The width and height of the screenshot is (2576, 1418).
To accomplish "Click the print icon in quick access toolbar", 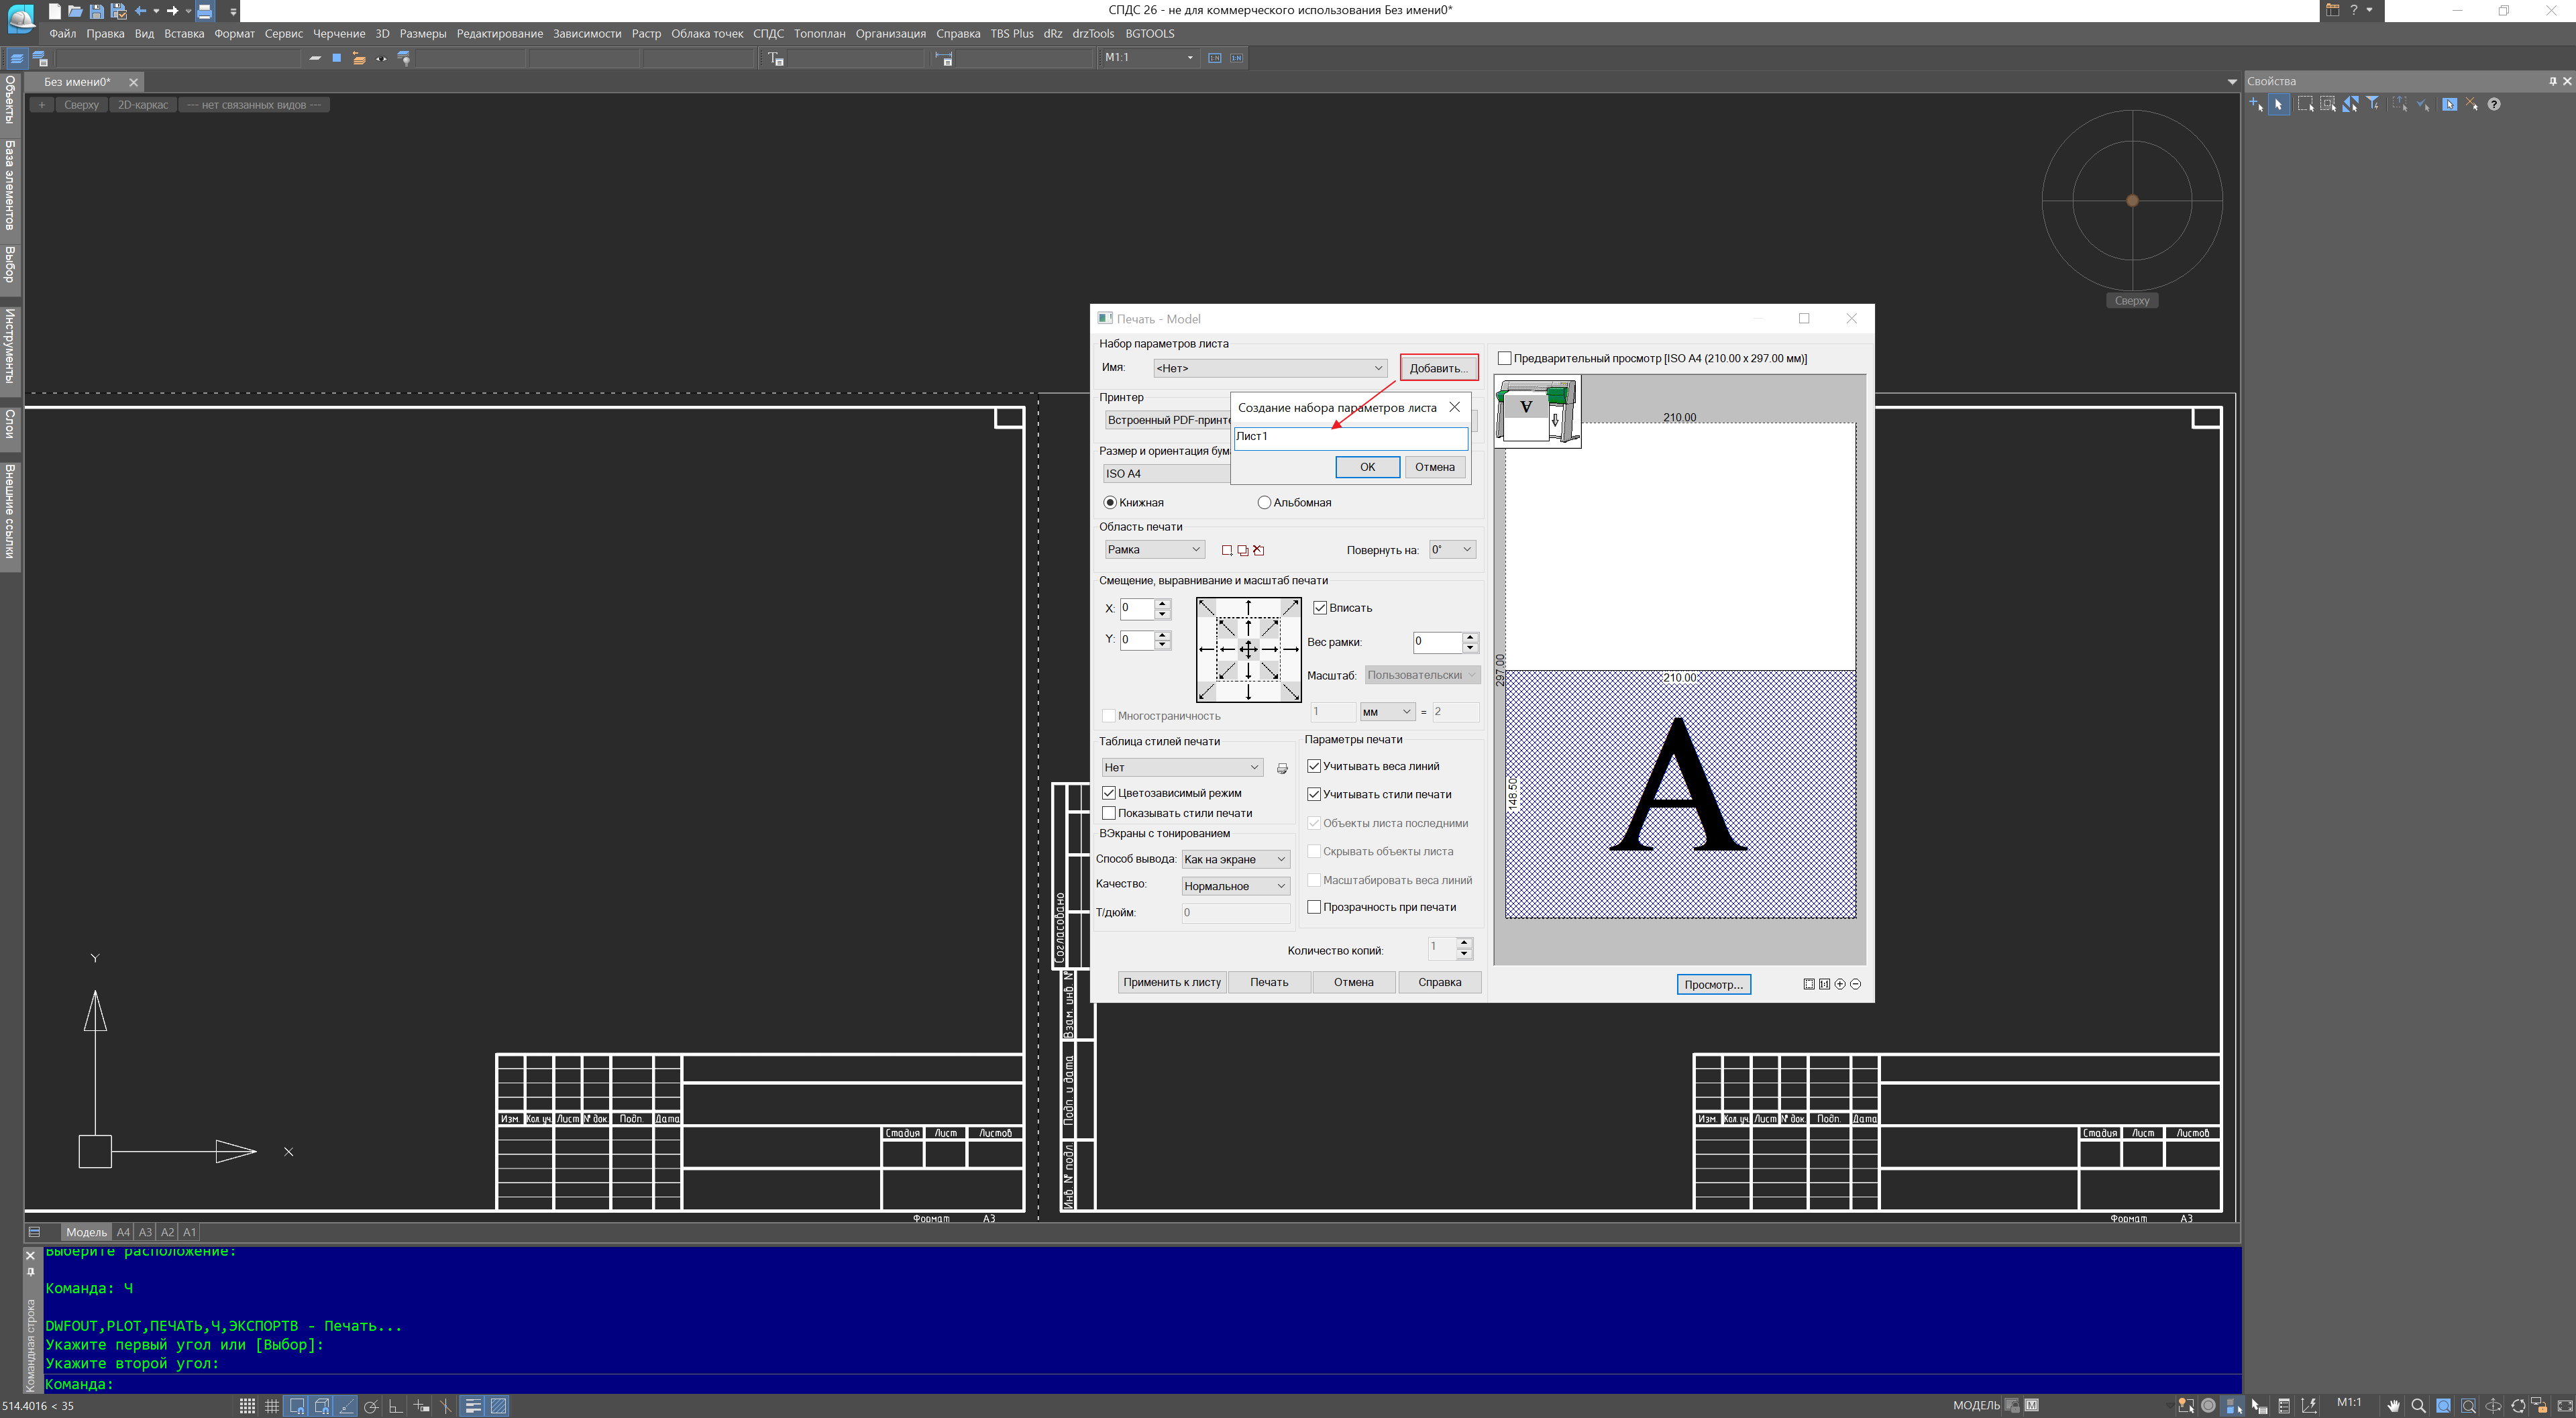I will click(x=204, y=11).
